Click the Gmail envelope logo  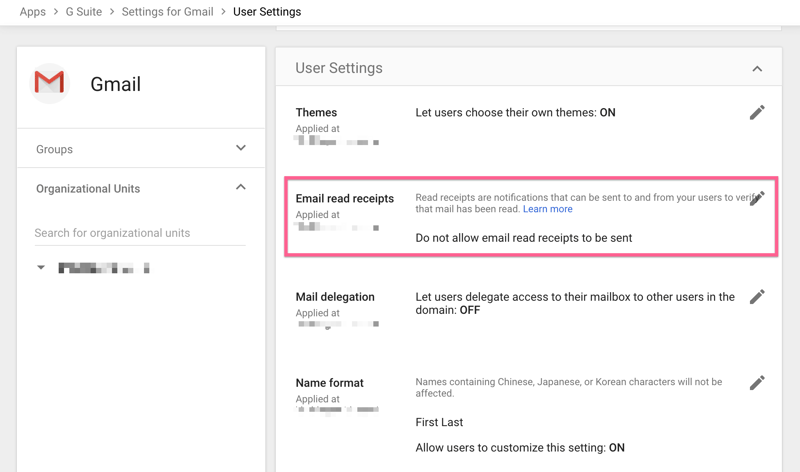(49, 83)
